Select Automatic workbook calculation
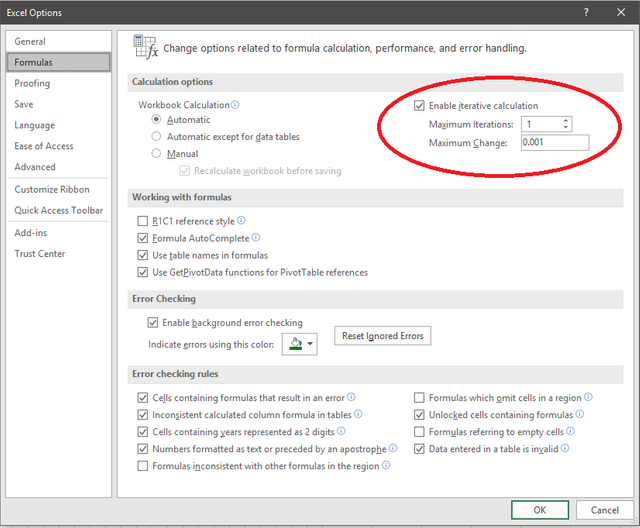Viewport: 640px width, 528px height. click(156, 119)
